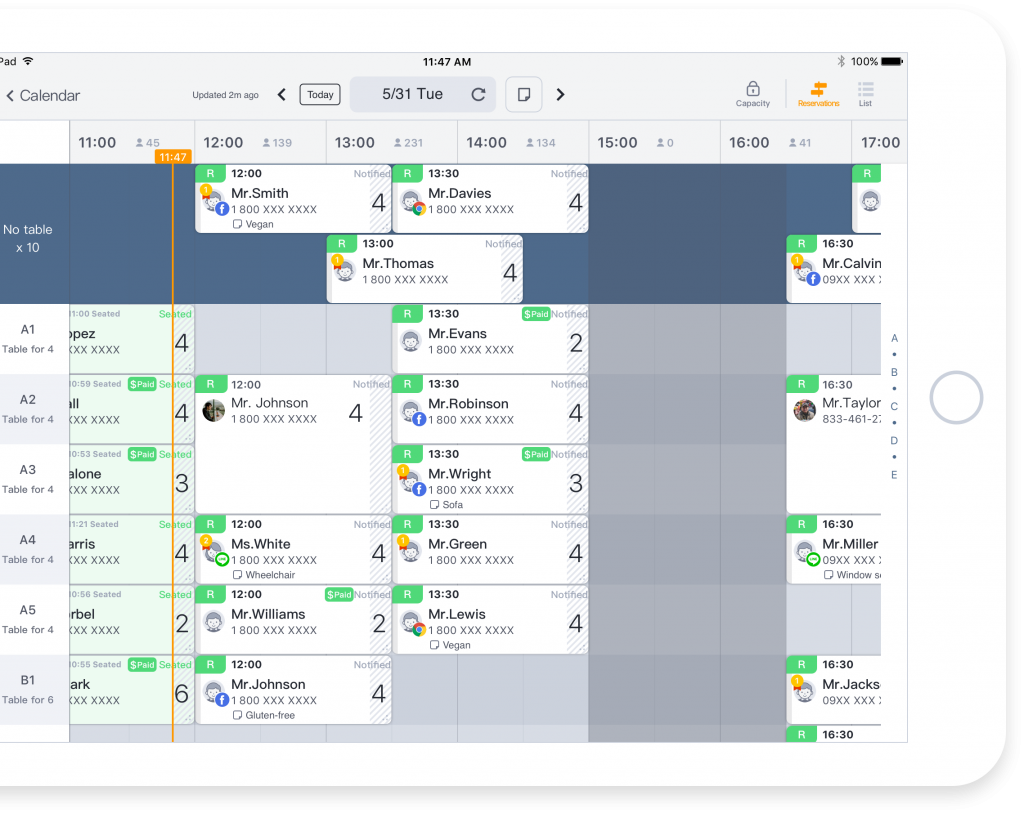Click the green R badge on Mr.Thomas's card

click(342, 243)
